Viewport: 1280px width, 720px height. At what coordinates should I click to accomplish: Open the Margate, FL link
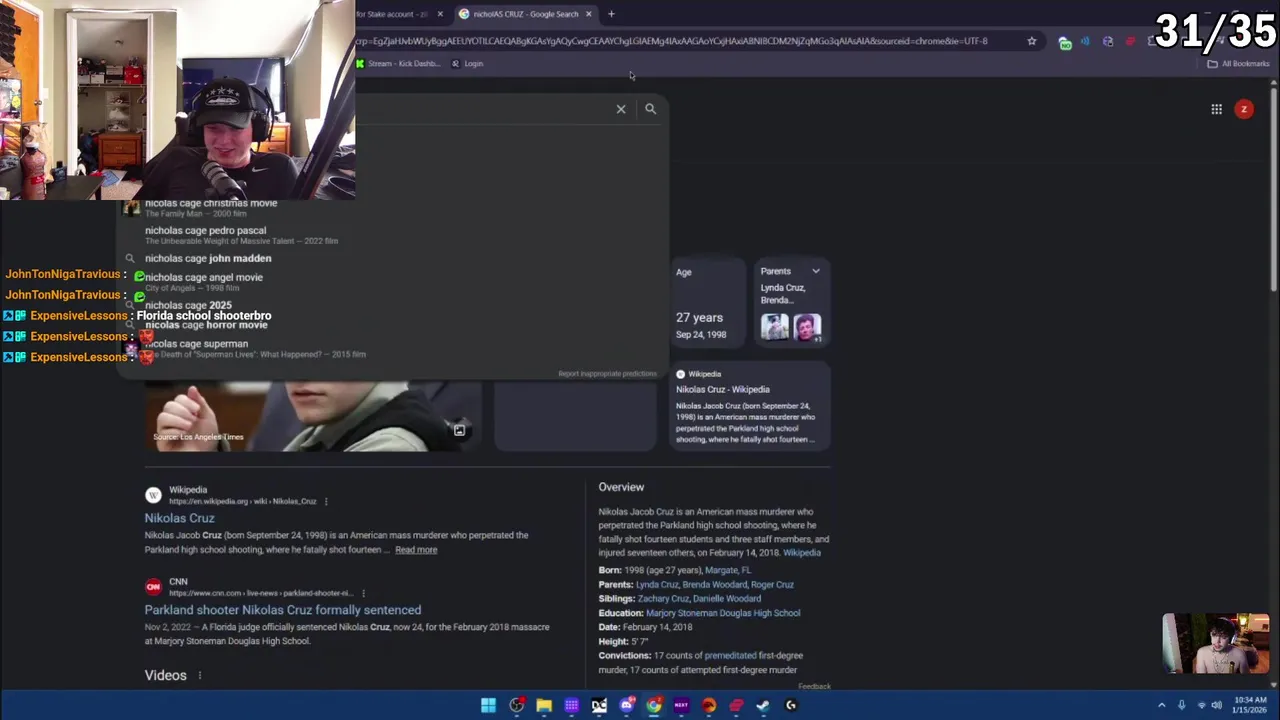pos(728,570)
